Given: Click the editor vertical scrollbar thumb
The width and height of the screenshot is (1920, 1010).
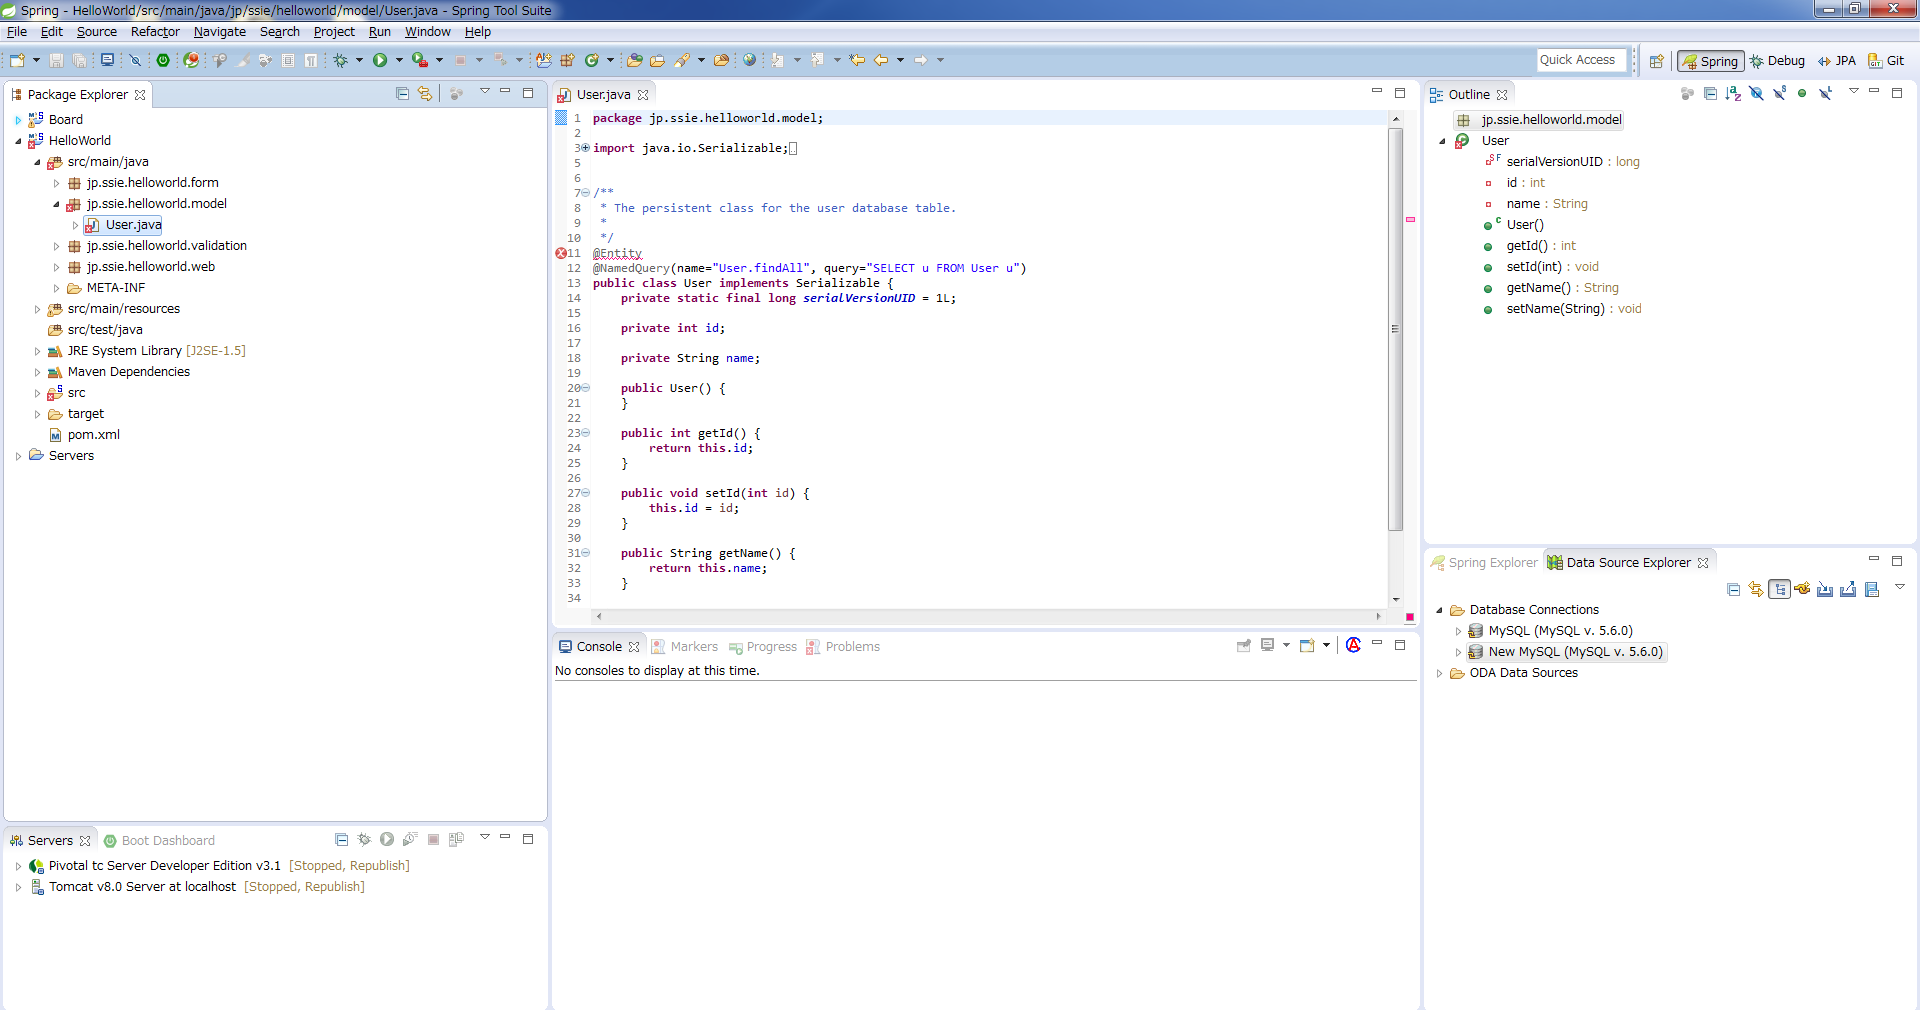Looking at the screenshot, I should click(x=1395, y=330).
